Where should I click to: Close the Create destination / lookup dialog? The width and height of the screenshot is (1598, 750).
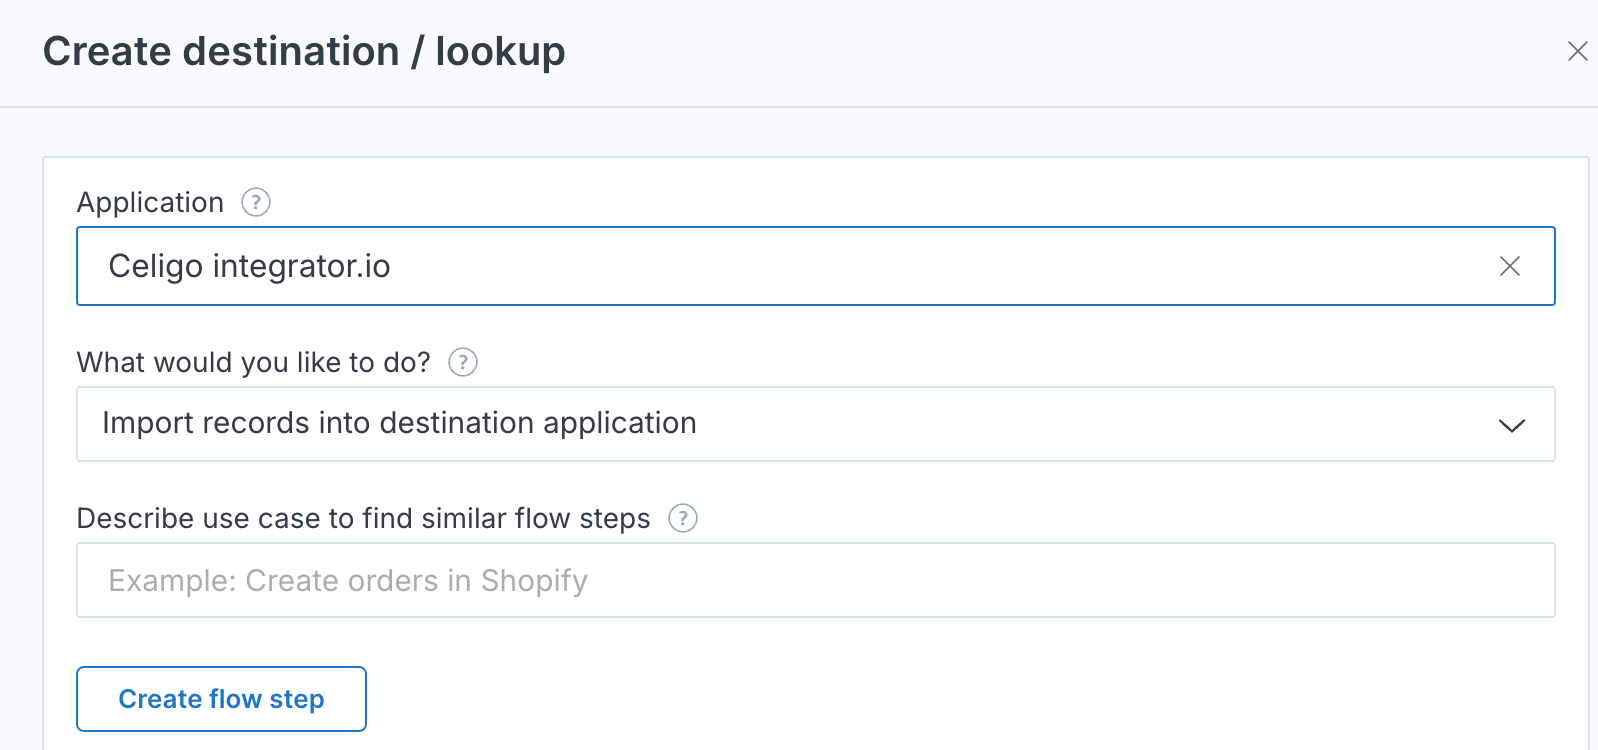tap(1578, 51)
